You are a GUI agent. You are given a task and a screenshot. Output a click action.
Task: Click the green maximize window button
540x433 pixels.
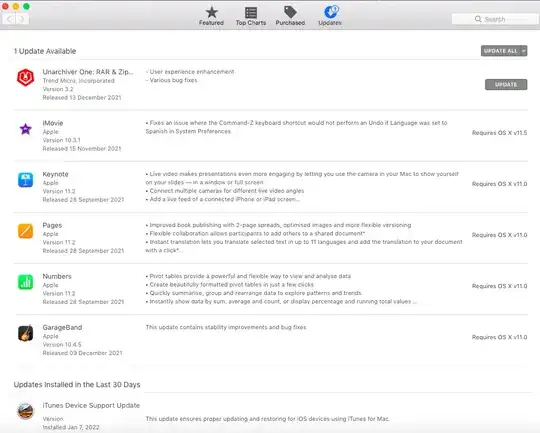point(26,6)
